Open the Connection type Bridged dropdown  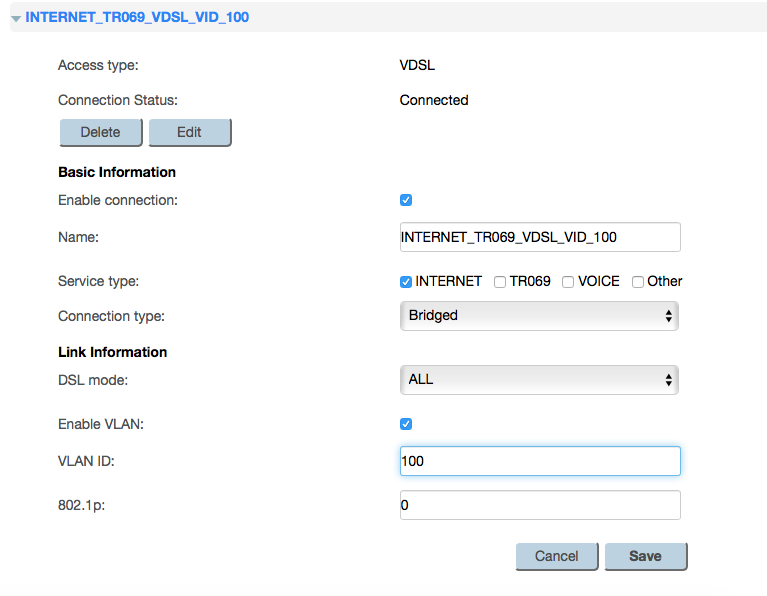click(539, 316)
